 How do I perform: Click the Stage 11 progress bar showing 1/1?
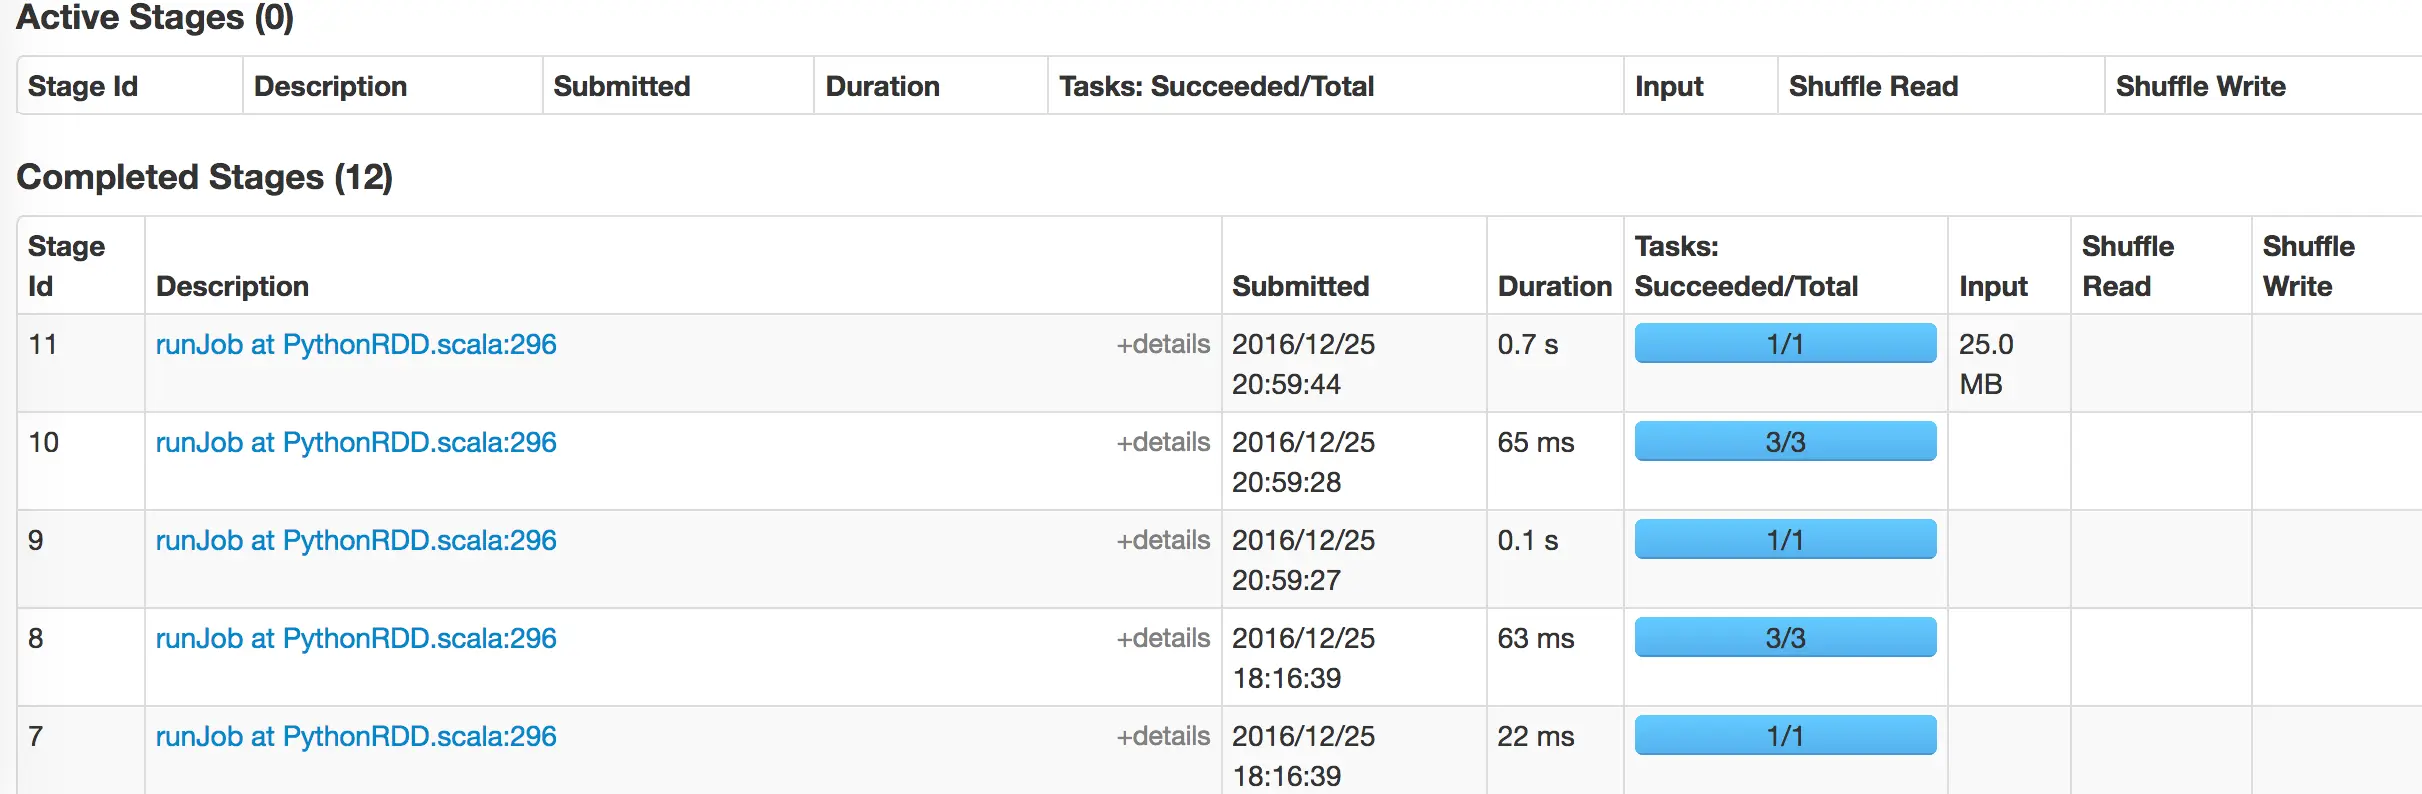(1785, 343)
